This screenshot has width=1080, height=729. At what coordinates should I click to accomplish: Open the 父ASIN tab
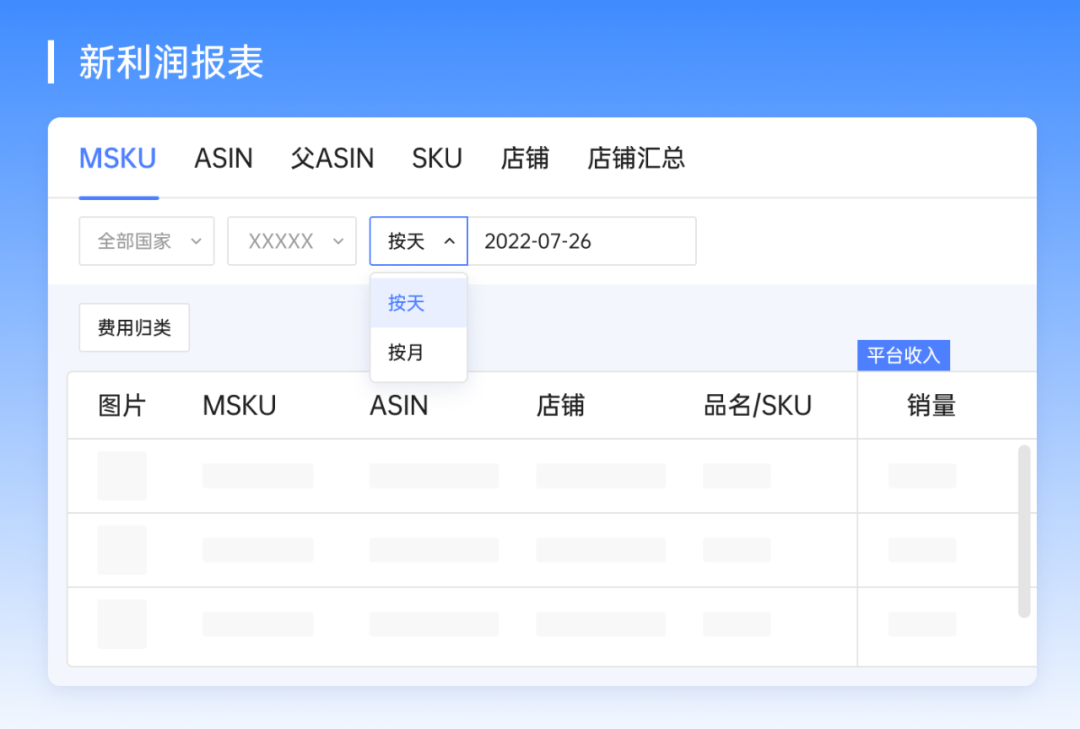[x=332, y=158]
